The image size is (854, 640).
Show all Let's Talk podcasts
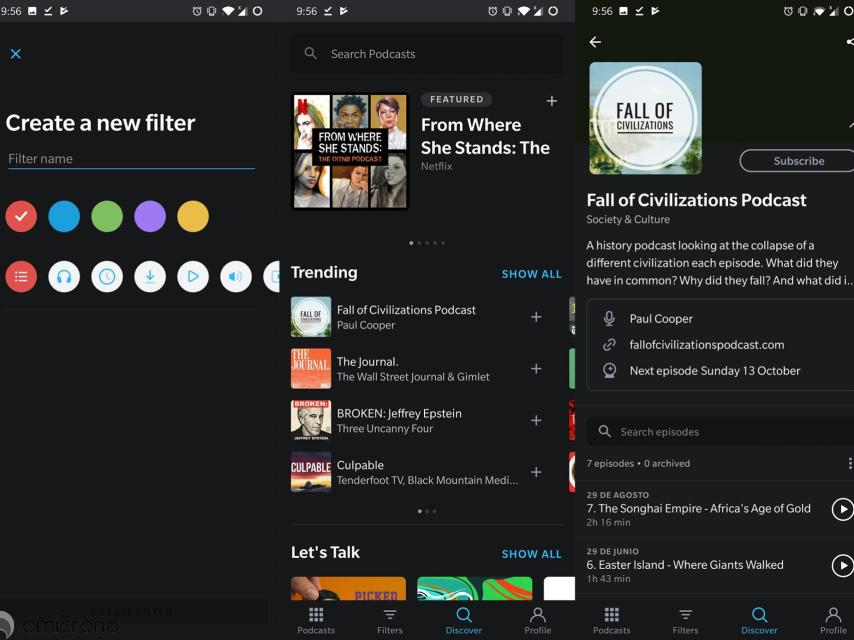pos(531,554)
